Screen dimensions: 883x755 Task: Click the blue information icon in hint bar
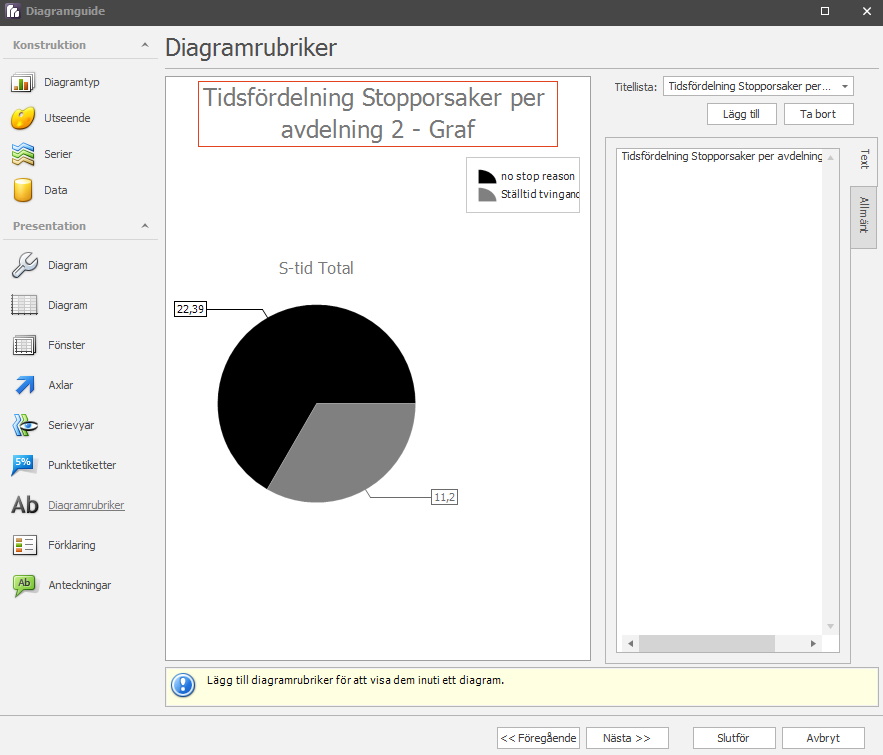(x=183, y=685)
